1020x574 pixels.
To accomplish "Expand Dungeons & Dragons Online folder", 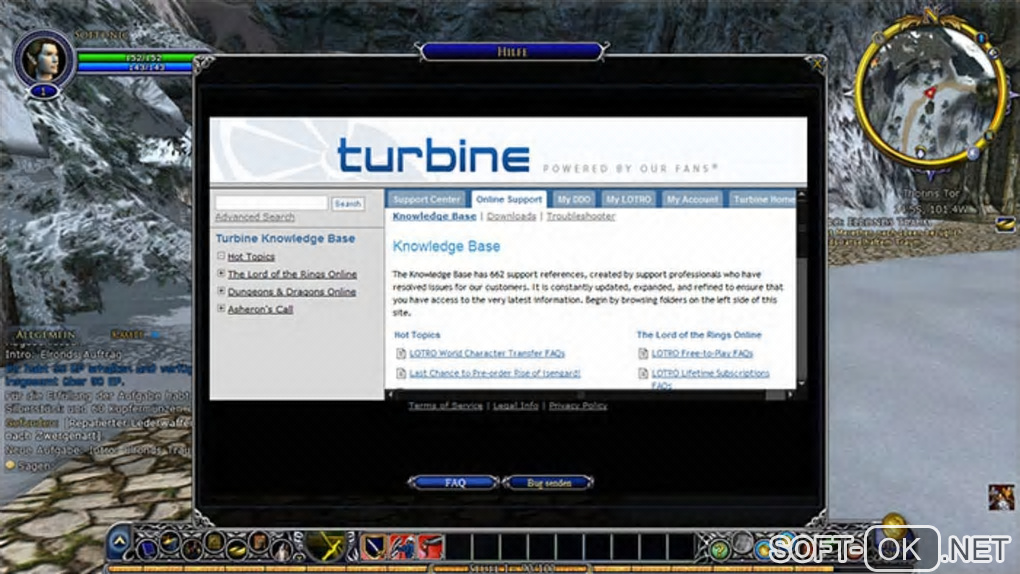I will 221,291.
